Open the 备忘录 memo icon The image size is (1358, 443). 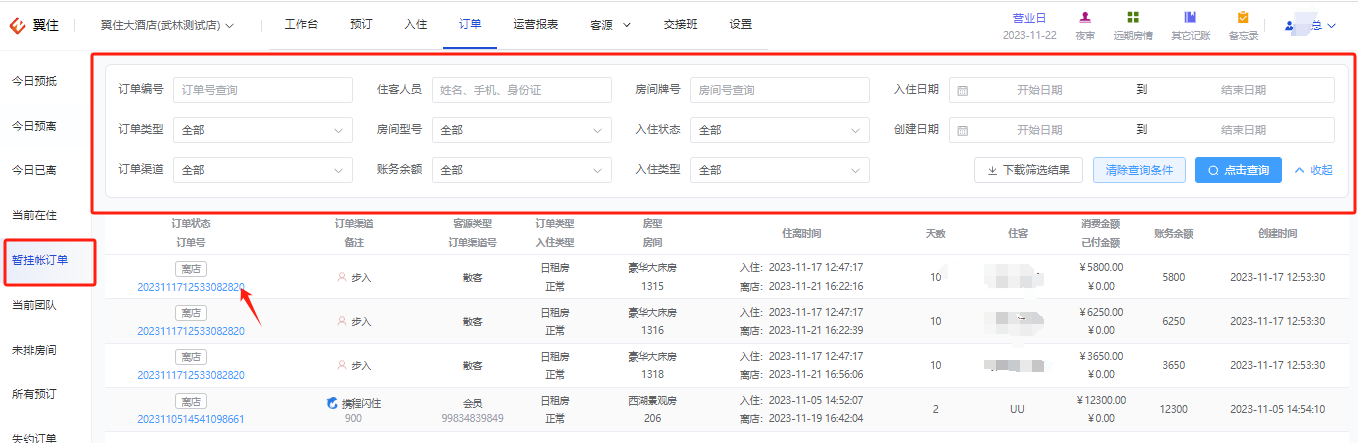click(1243, 18)
